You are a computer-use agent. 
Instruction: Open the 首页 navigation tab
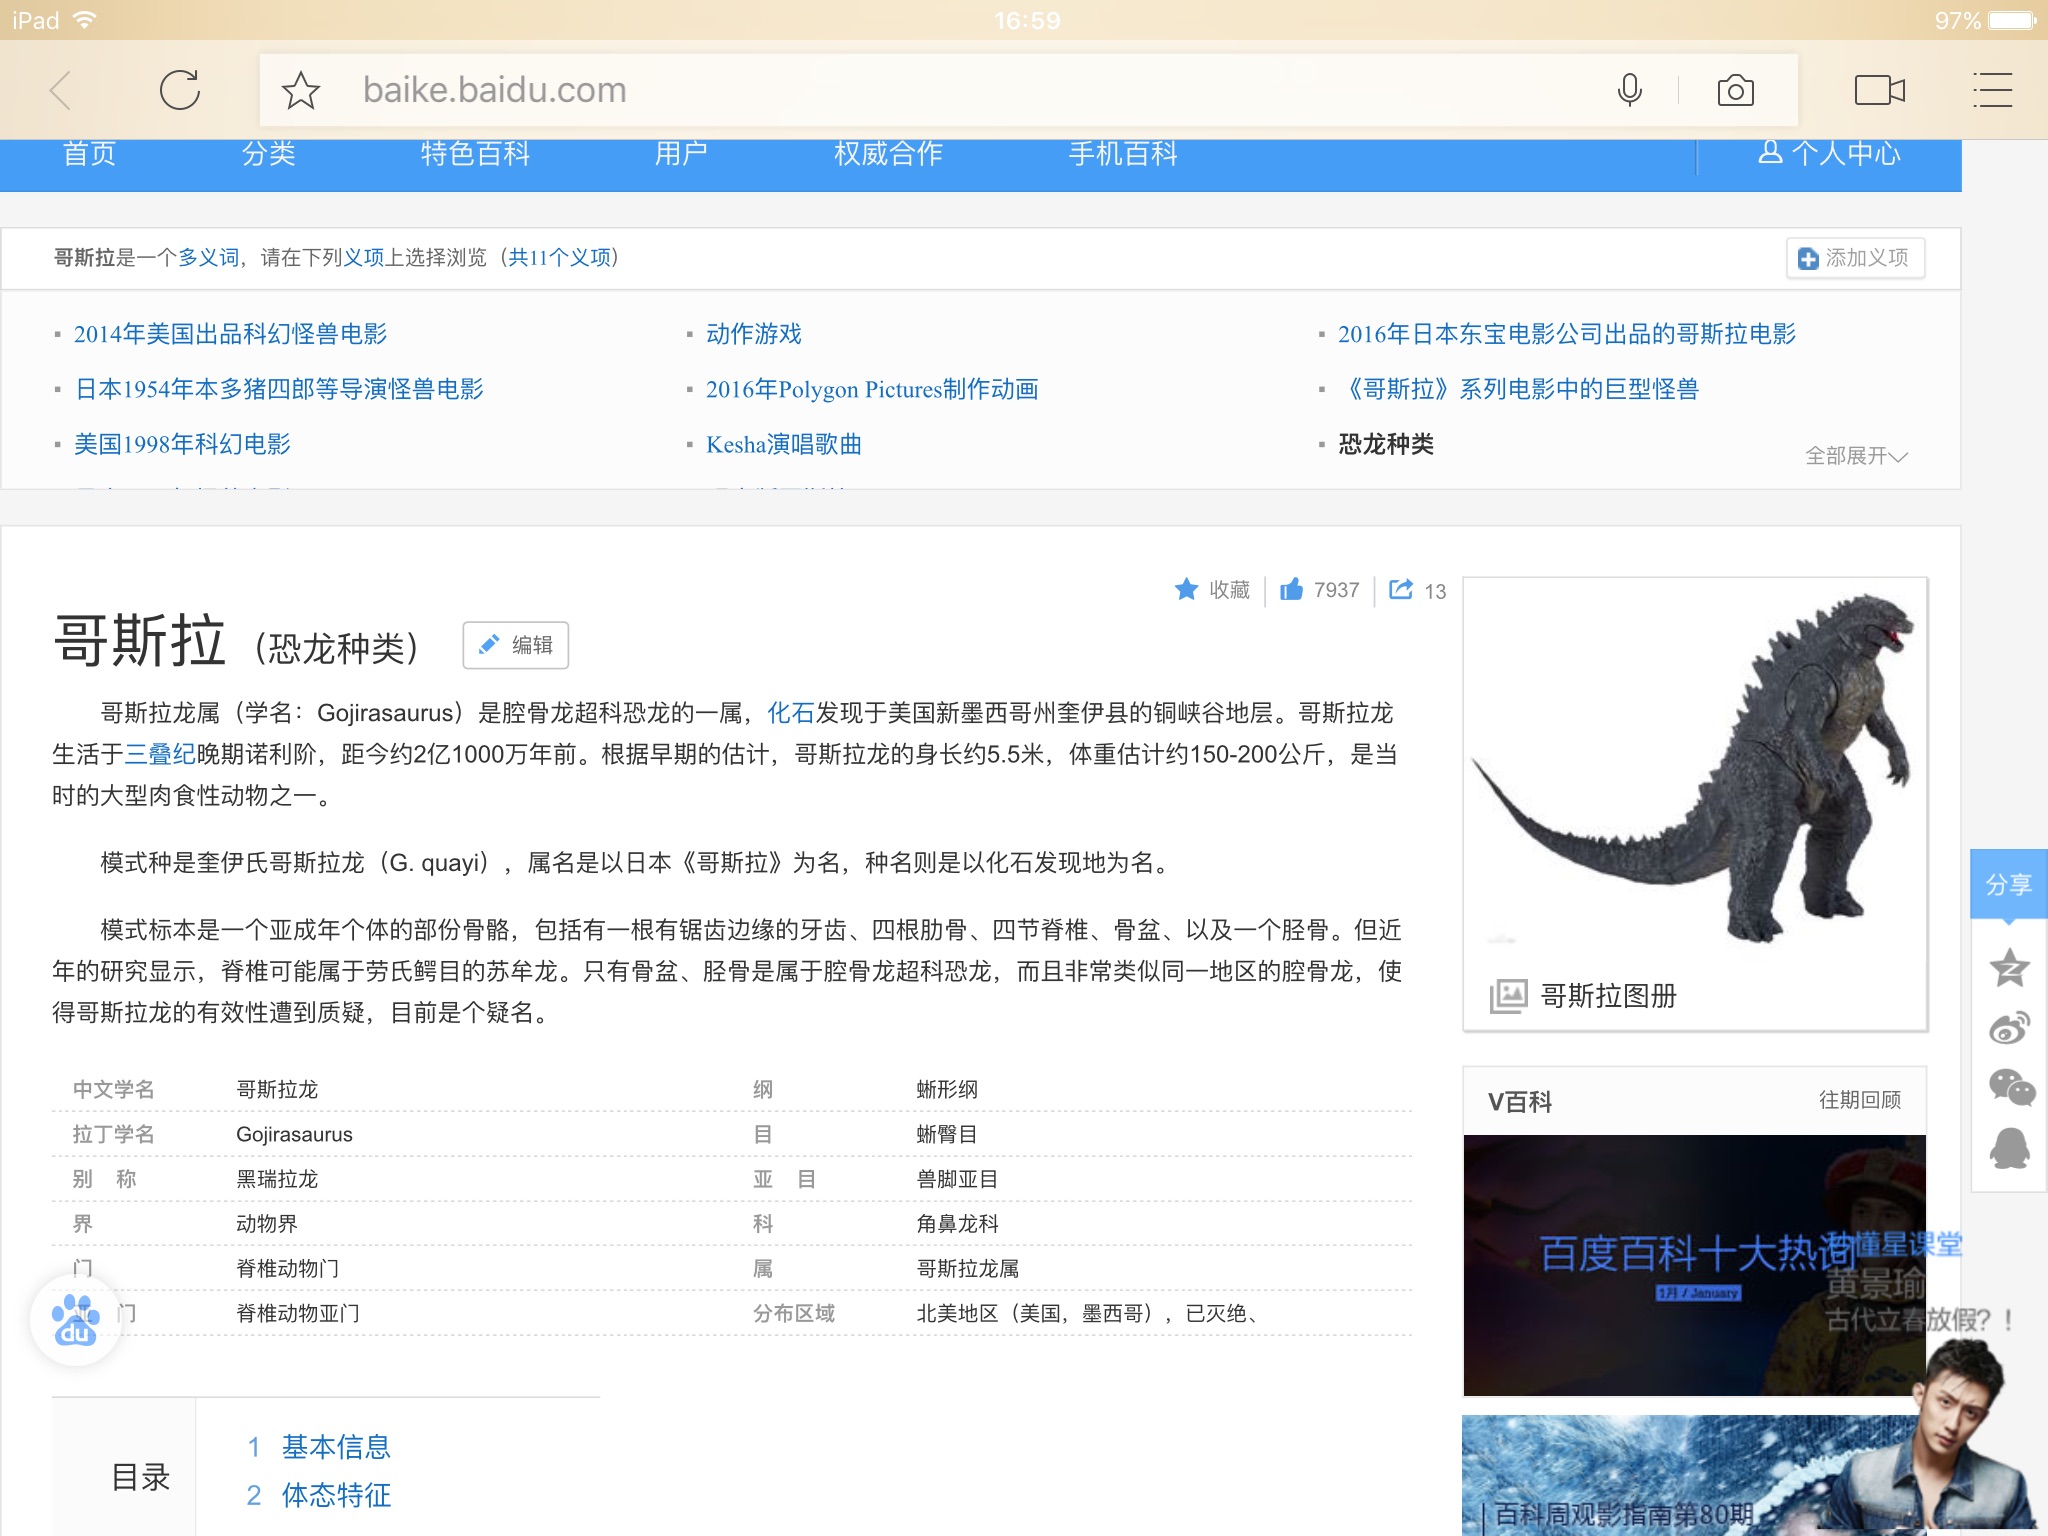pyautogui.click(x=89, y=153)
